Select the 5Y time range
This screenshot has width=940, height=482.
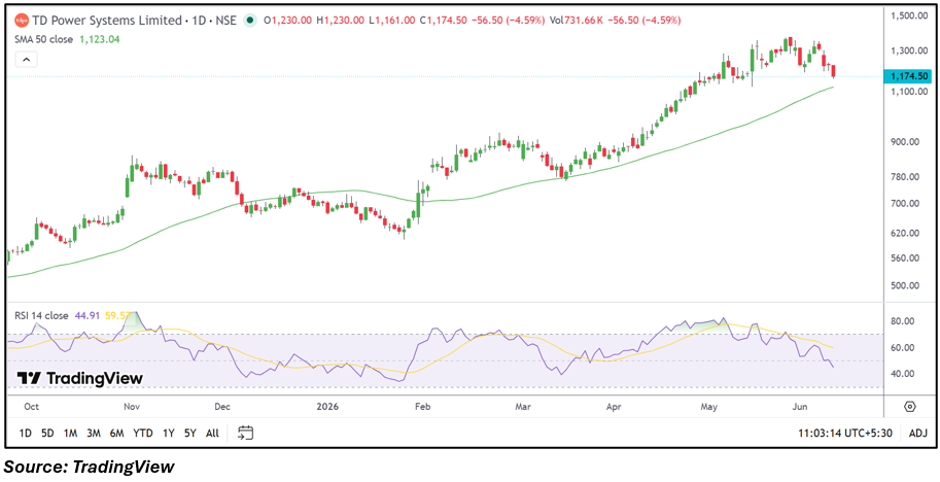click(190, 433)
